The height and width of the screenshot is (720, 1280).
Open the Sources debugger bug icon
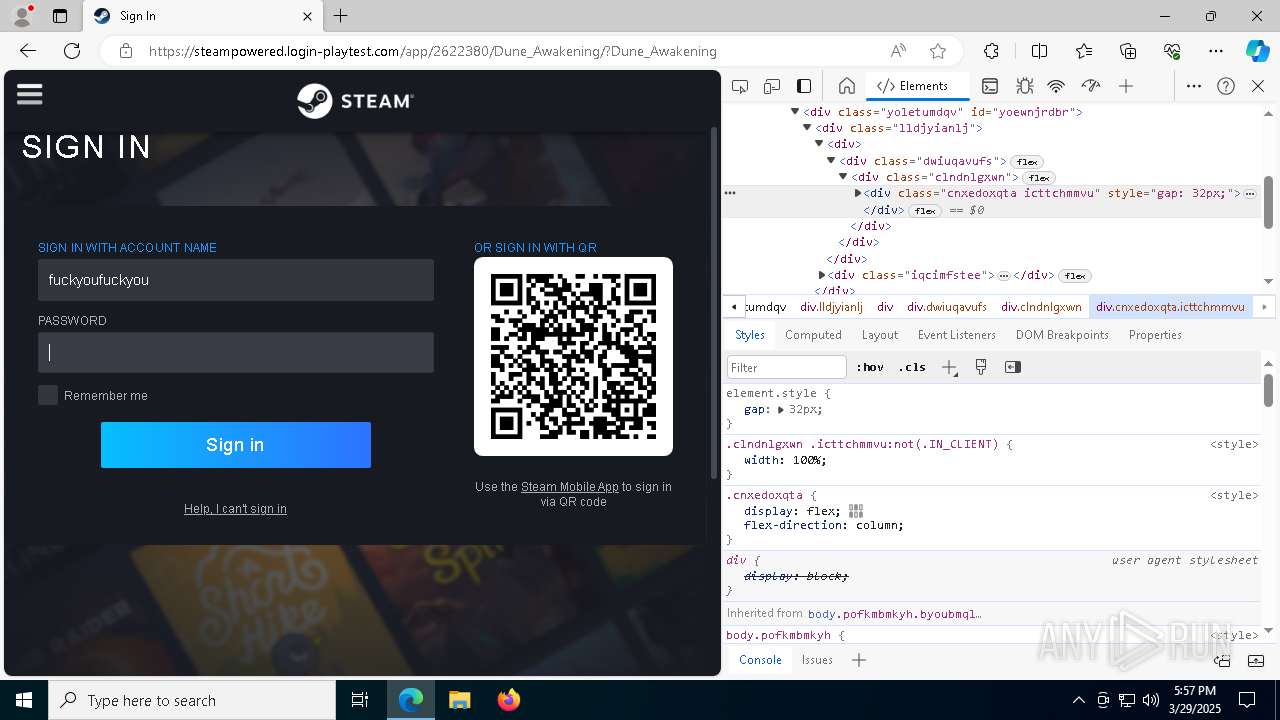[1024, 86]
